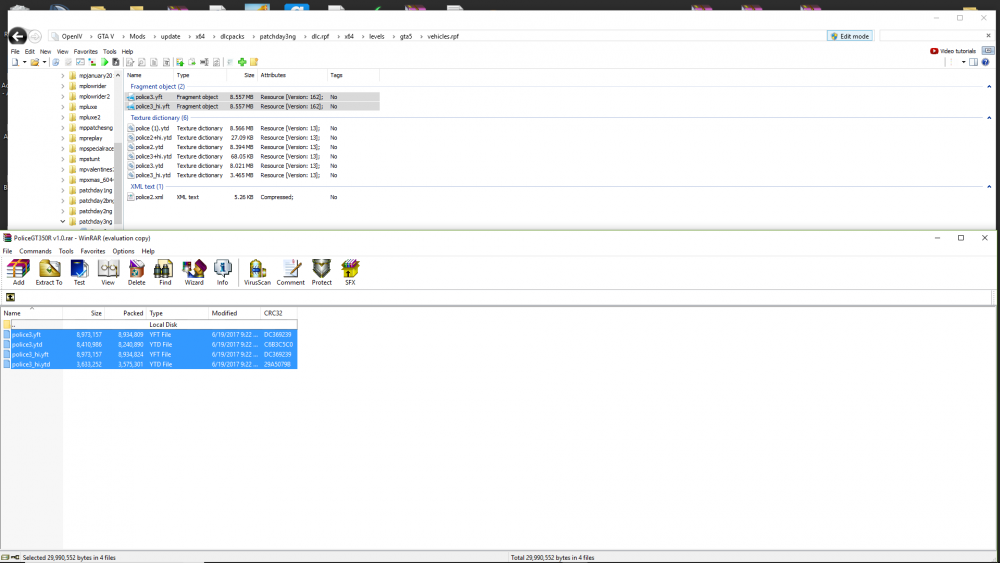Click the WinRAR Protect shield icon
The image size is (1000, 563).
click(321, 272)
